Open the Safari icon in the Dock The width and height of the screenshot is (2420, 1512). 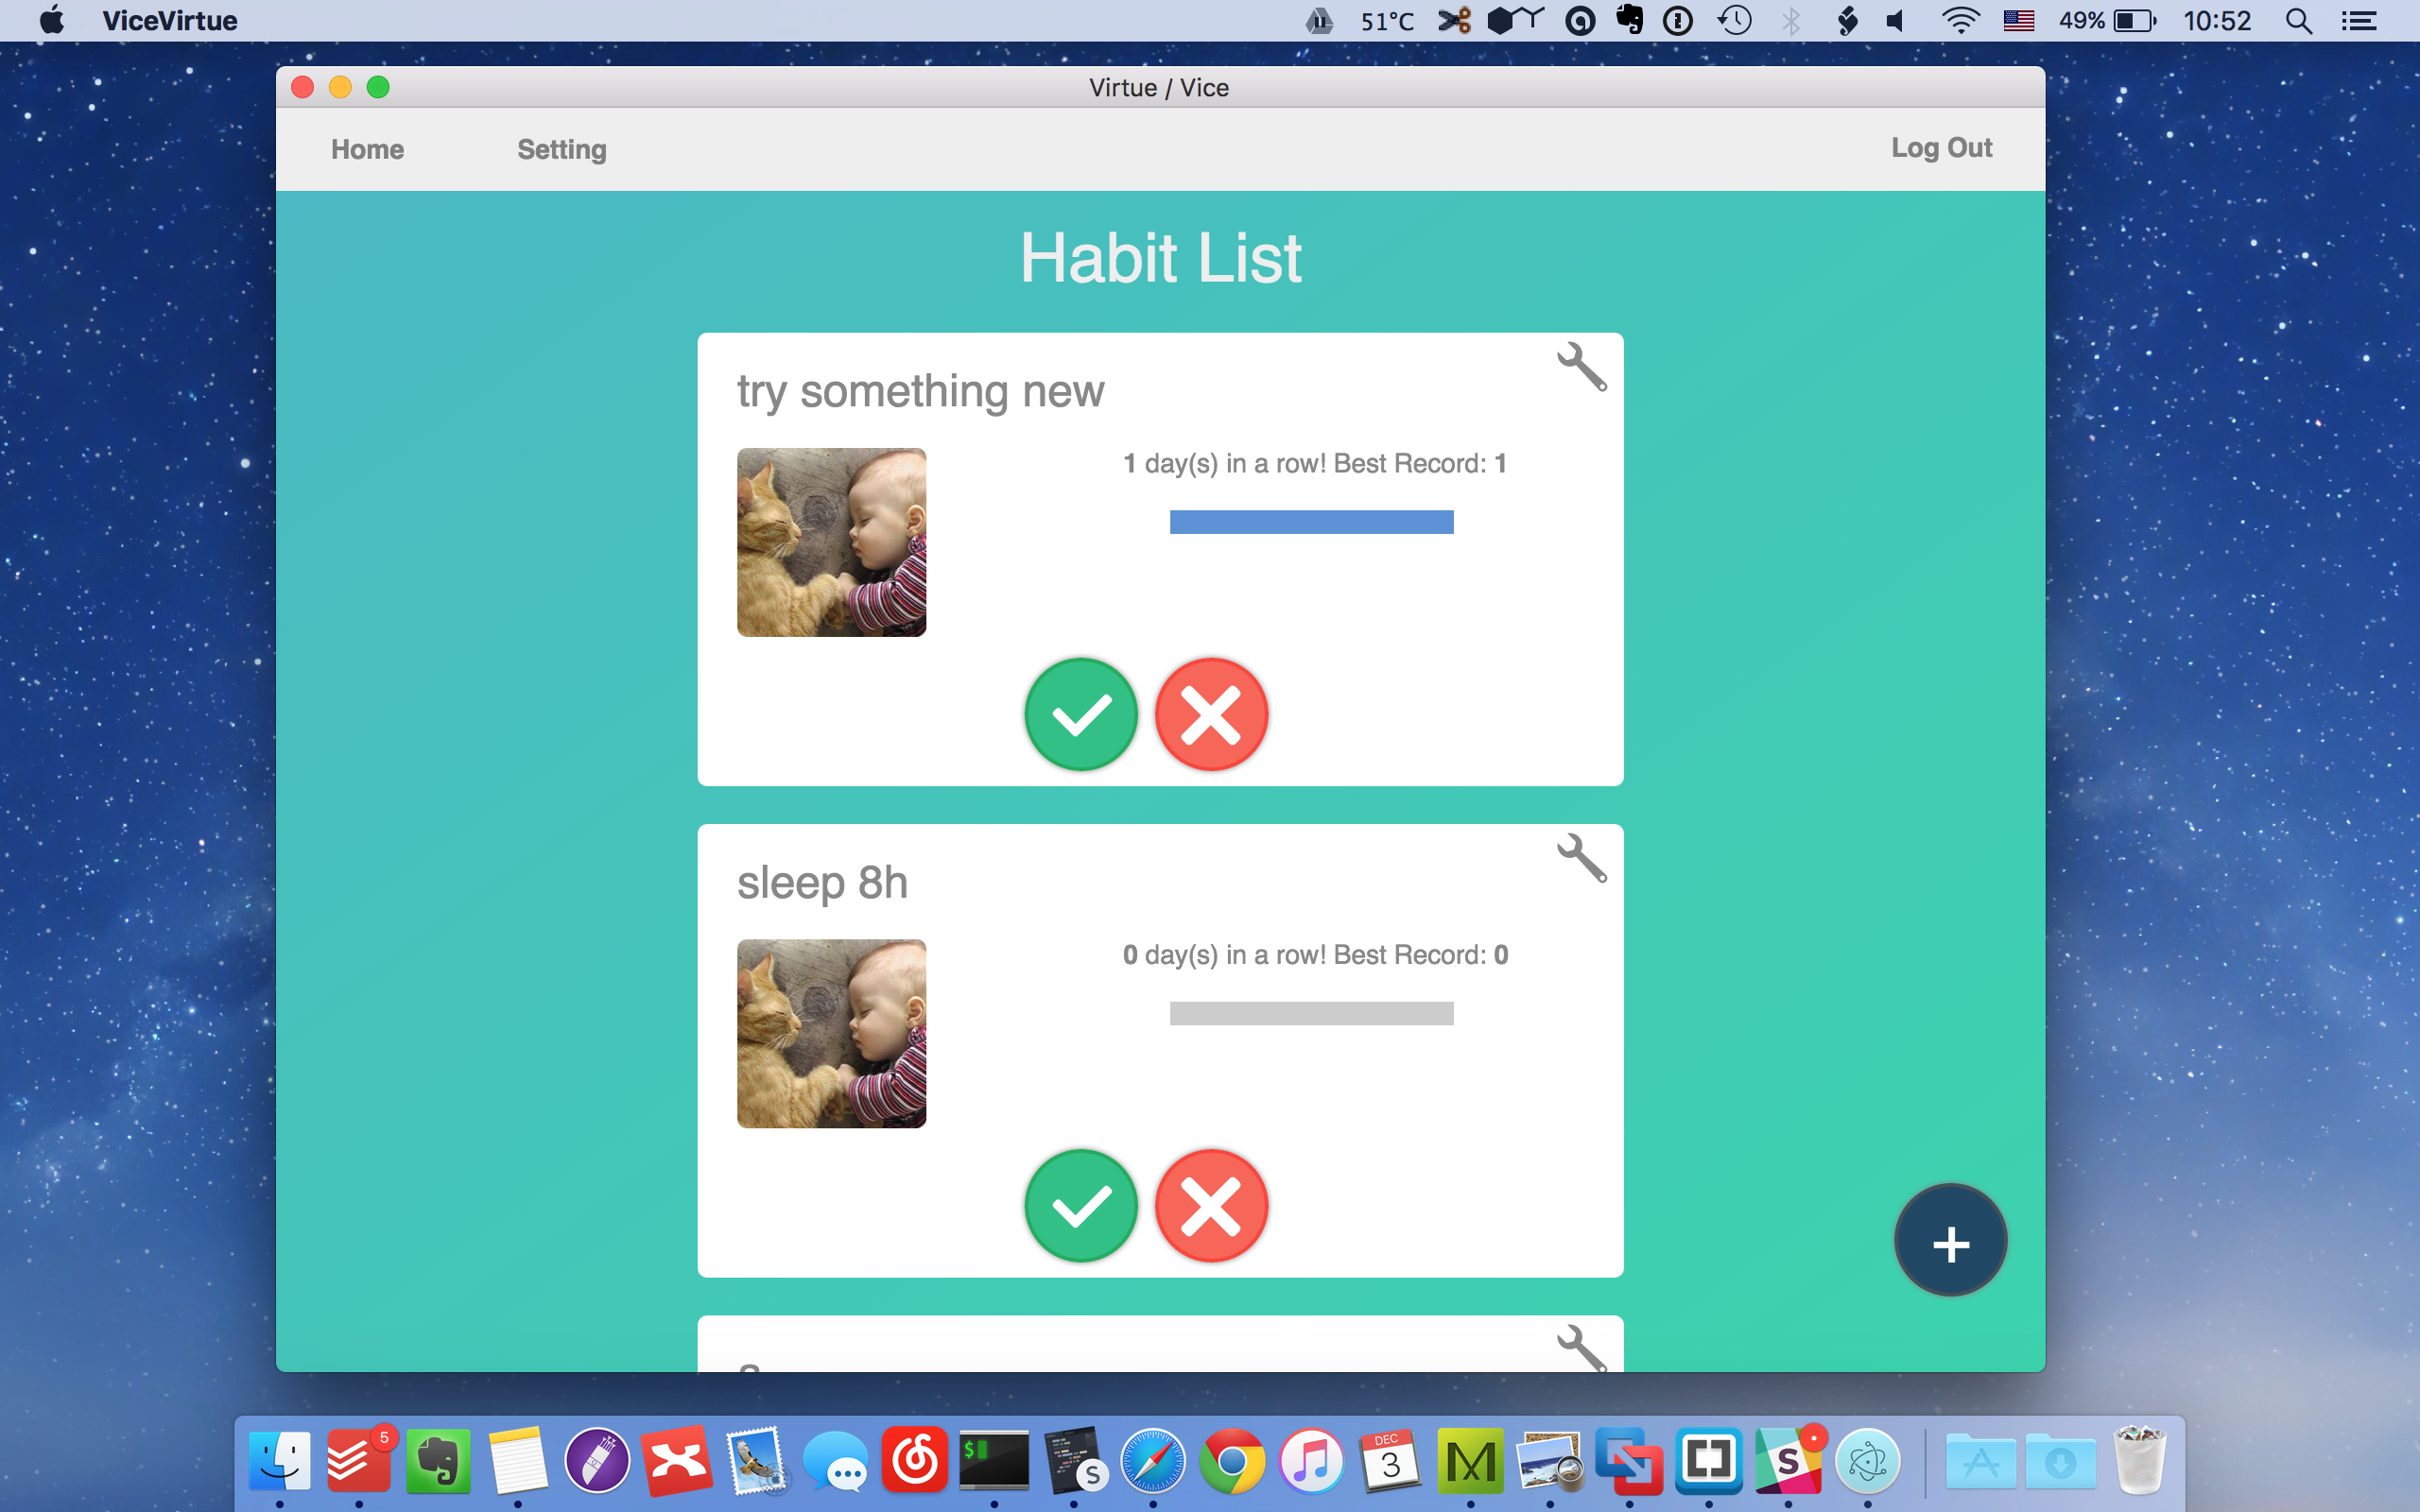click(1153, 1460)
